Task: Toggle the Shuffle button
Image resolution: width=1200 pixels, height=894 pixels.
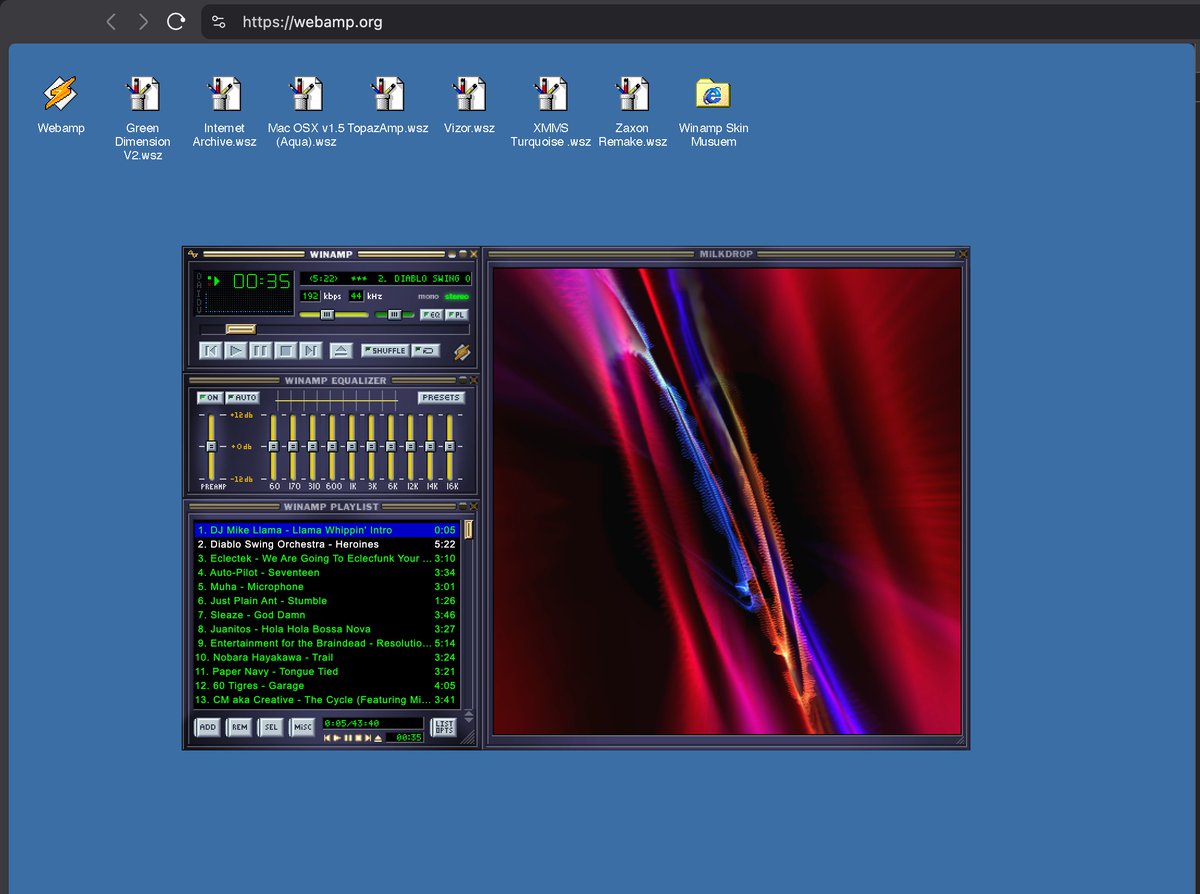Action: click(x=385, y=351)
